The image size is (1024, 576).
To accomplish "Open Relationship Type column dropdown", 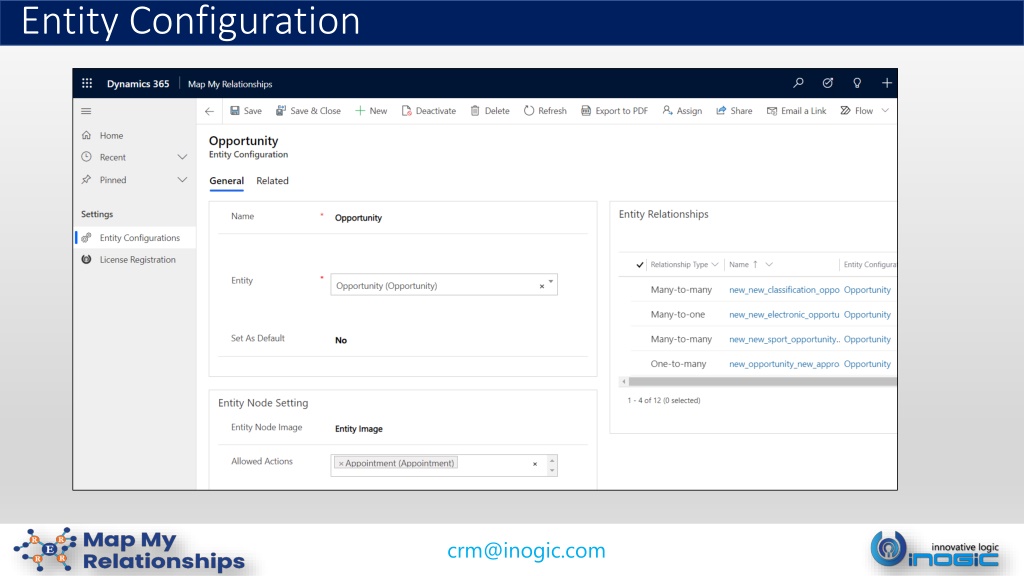I will pyautogui.click(x=715, y=264).
